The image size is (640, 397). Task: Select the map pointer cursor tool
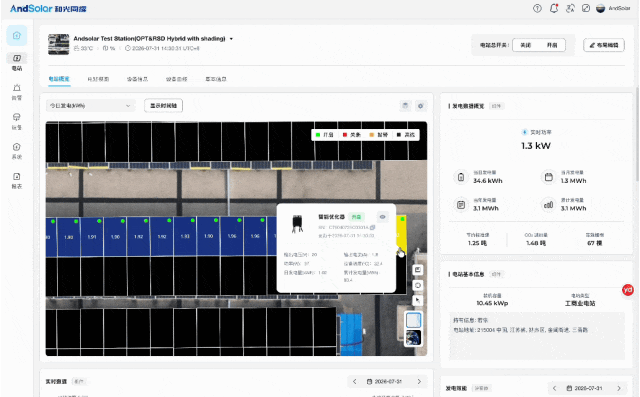click(418, 301)
